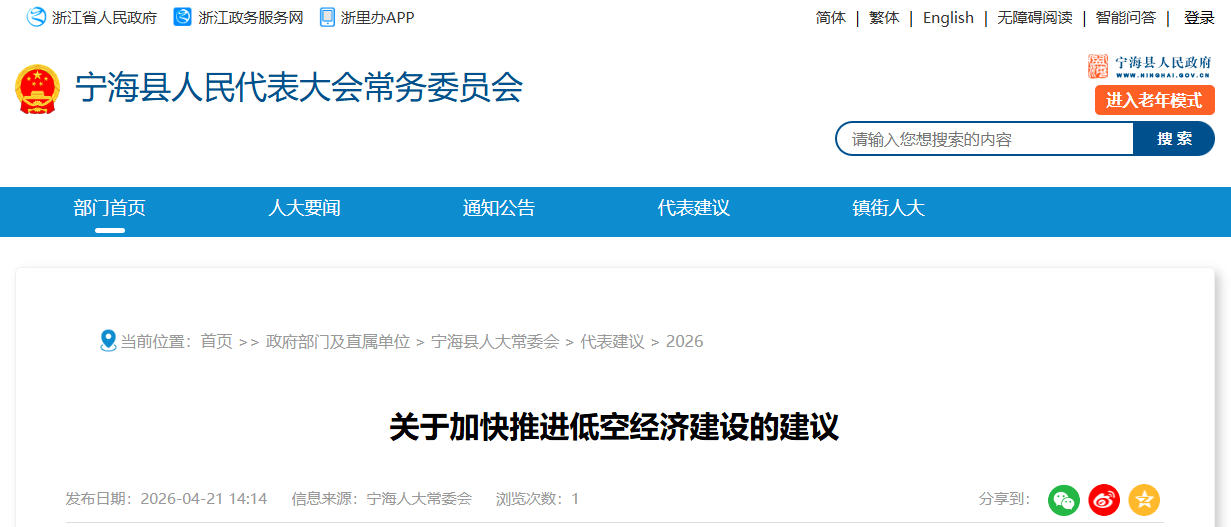Screen dimensions: 1231x527
Task: Share to QQ Zone star icon
Action: (x=1144, y=500)
